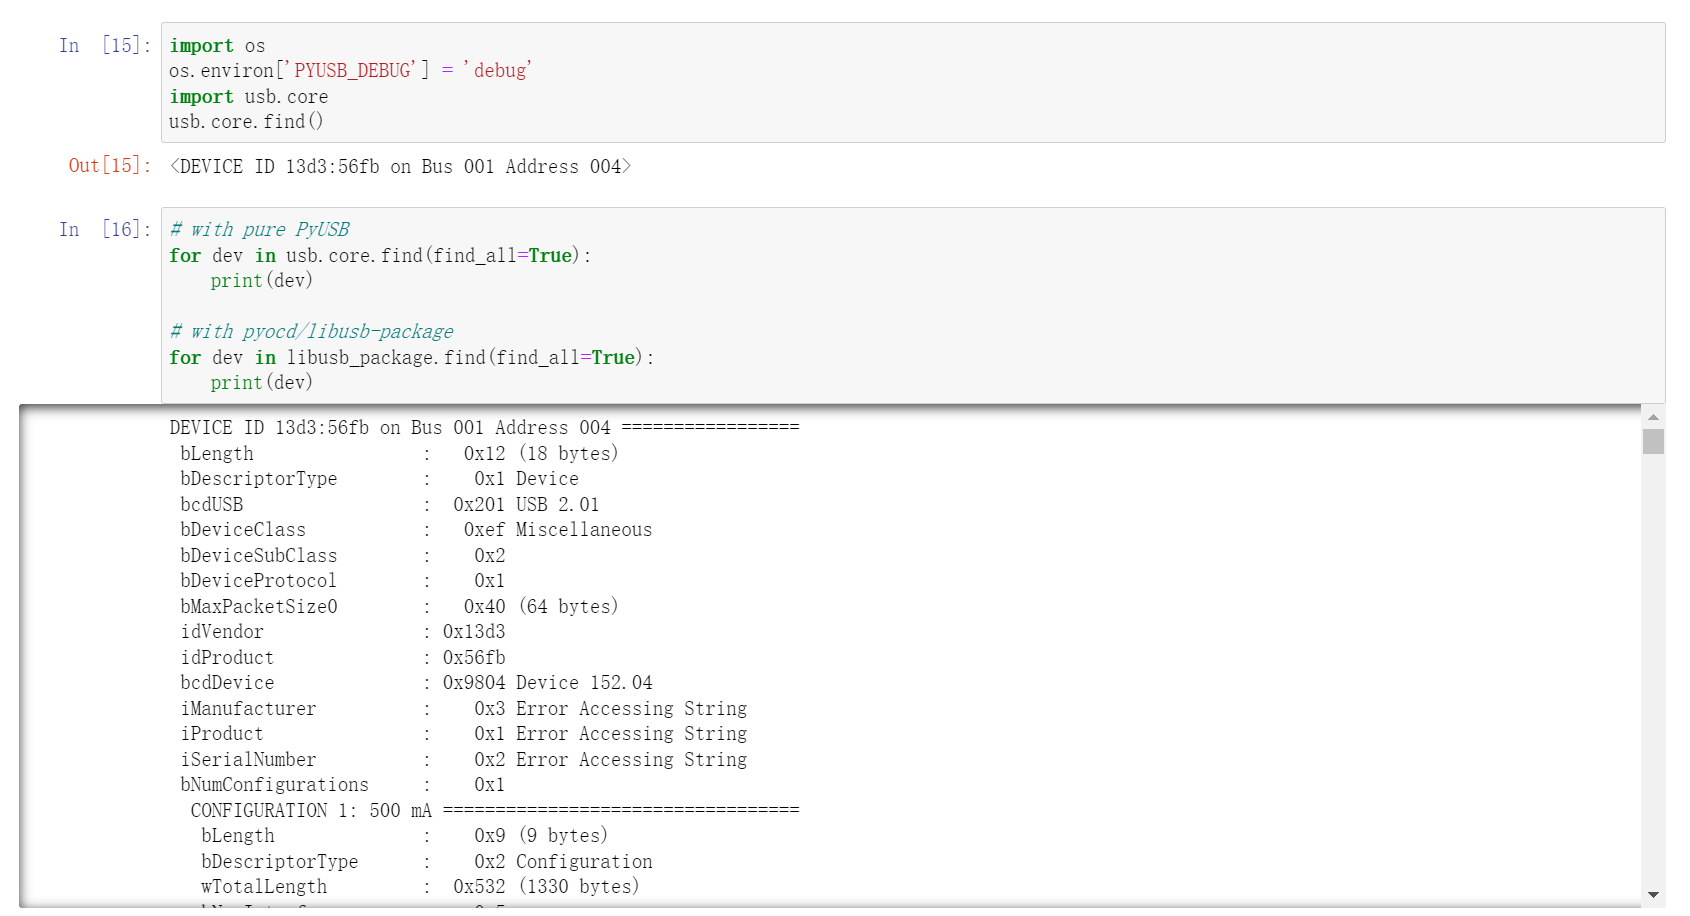This screenshot has width=1690, height=916.
Task: Click the output area scrollbar thumb
Action: 1653,441
